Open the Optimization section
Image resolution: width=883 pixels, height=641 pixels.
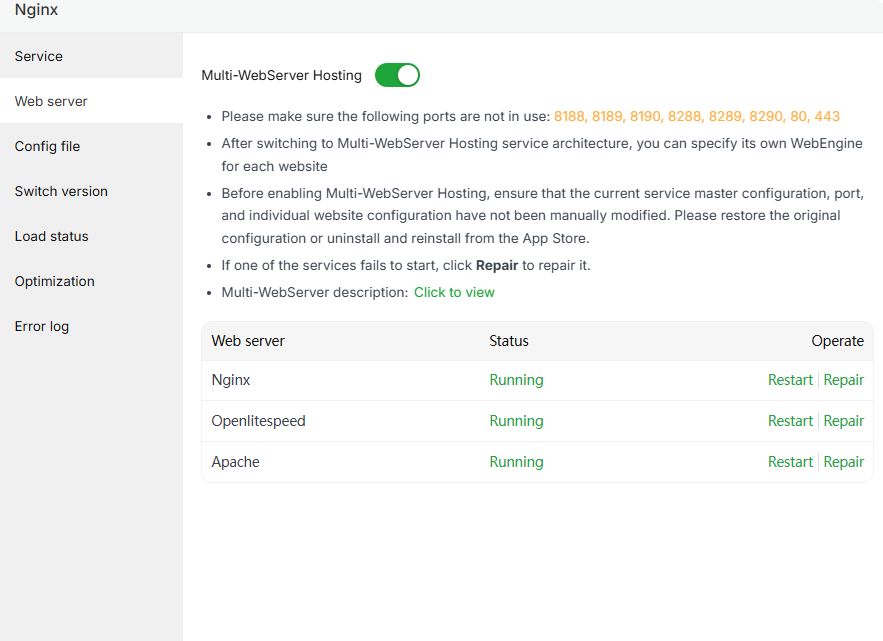(x=55, y=281)
